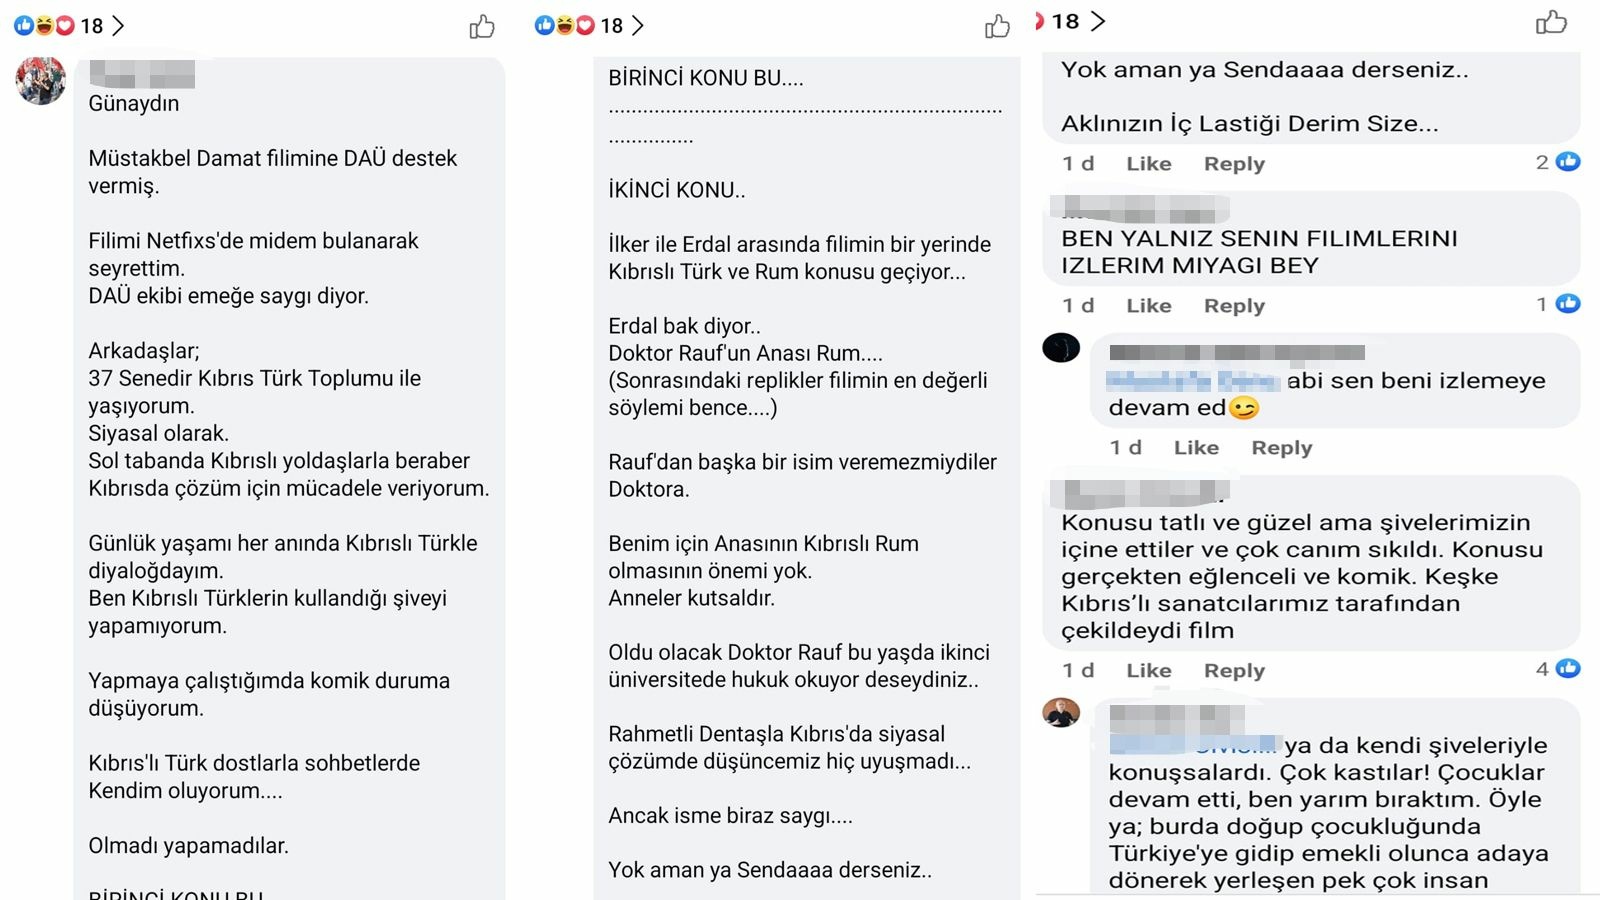This screenshot has width=1600, height=900.
Task: Reply to the 'BEN YALNIZ SENIN FILMLERINI' comment
Action: click(x=1234, y=306)
